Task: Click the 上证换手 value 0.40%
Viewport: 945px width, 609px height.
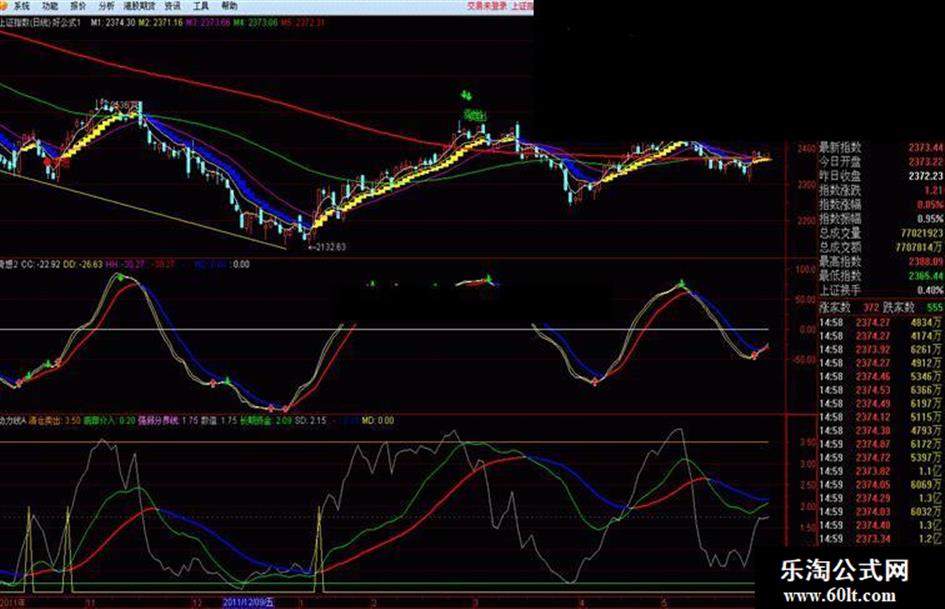Action: [x=930, y=291]
